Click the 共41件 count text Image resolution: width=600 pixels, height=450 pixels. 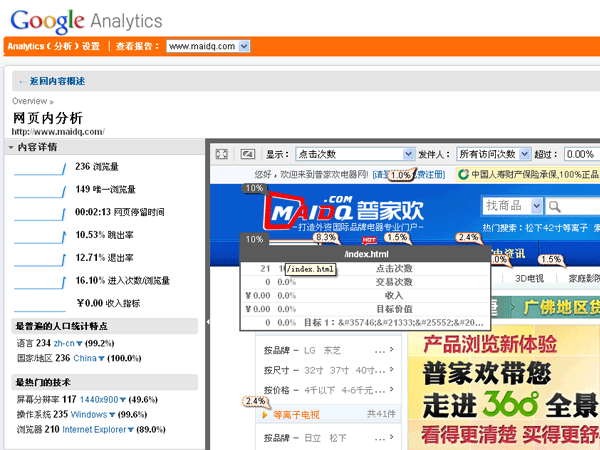coord(381,414)
